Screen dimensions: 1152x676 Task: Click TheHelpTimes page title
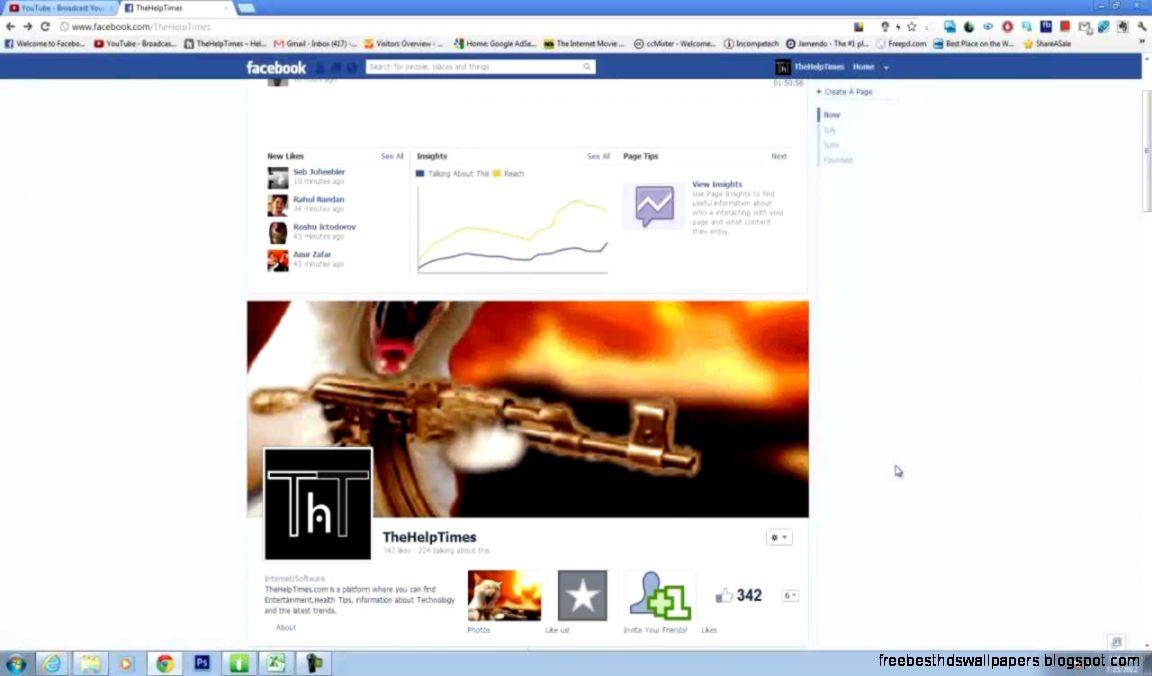click(x=429, y=538)
